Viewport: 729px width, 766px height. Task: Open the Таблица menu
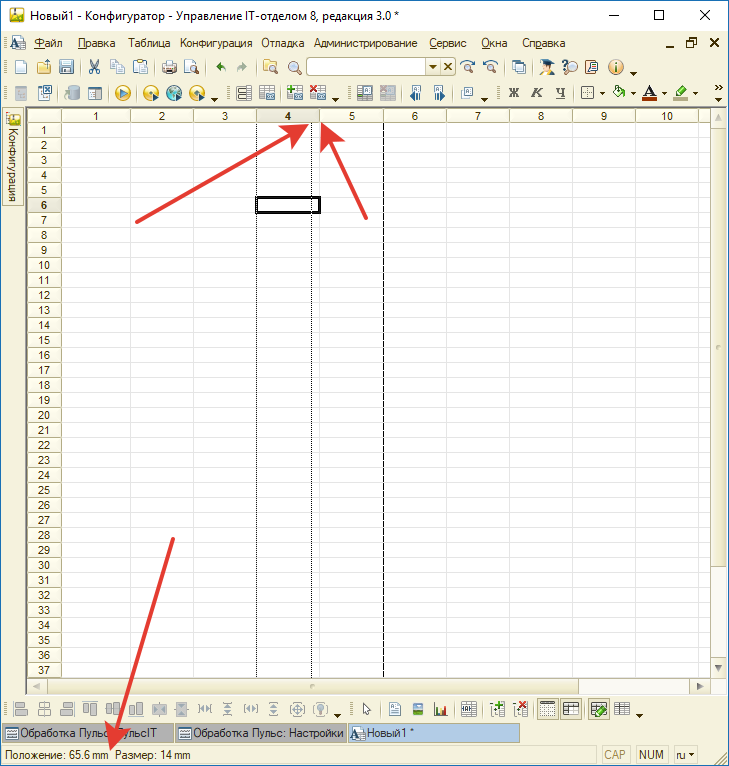click(x=149, y=43)
